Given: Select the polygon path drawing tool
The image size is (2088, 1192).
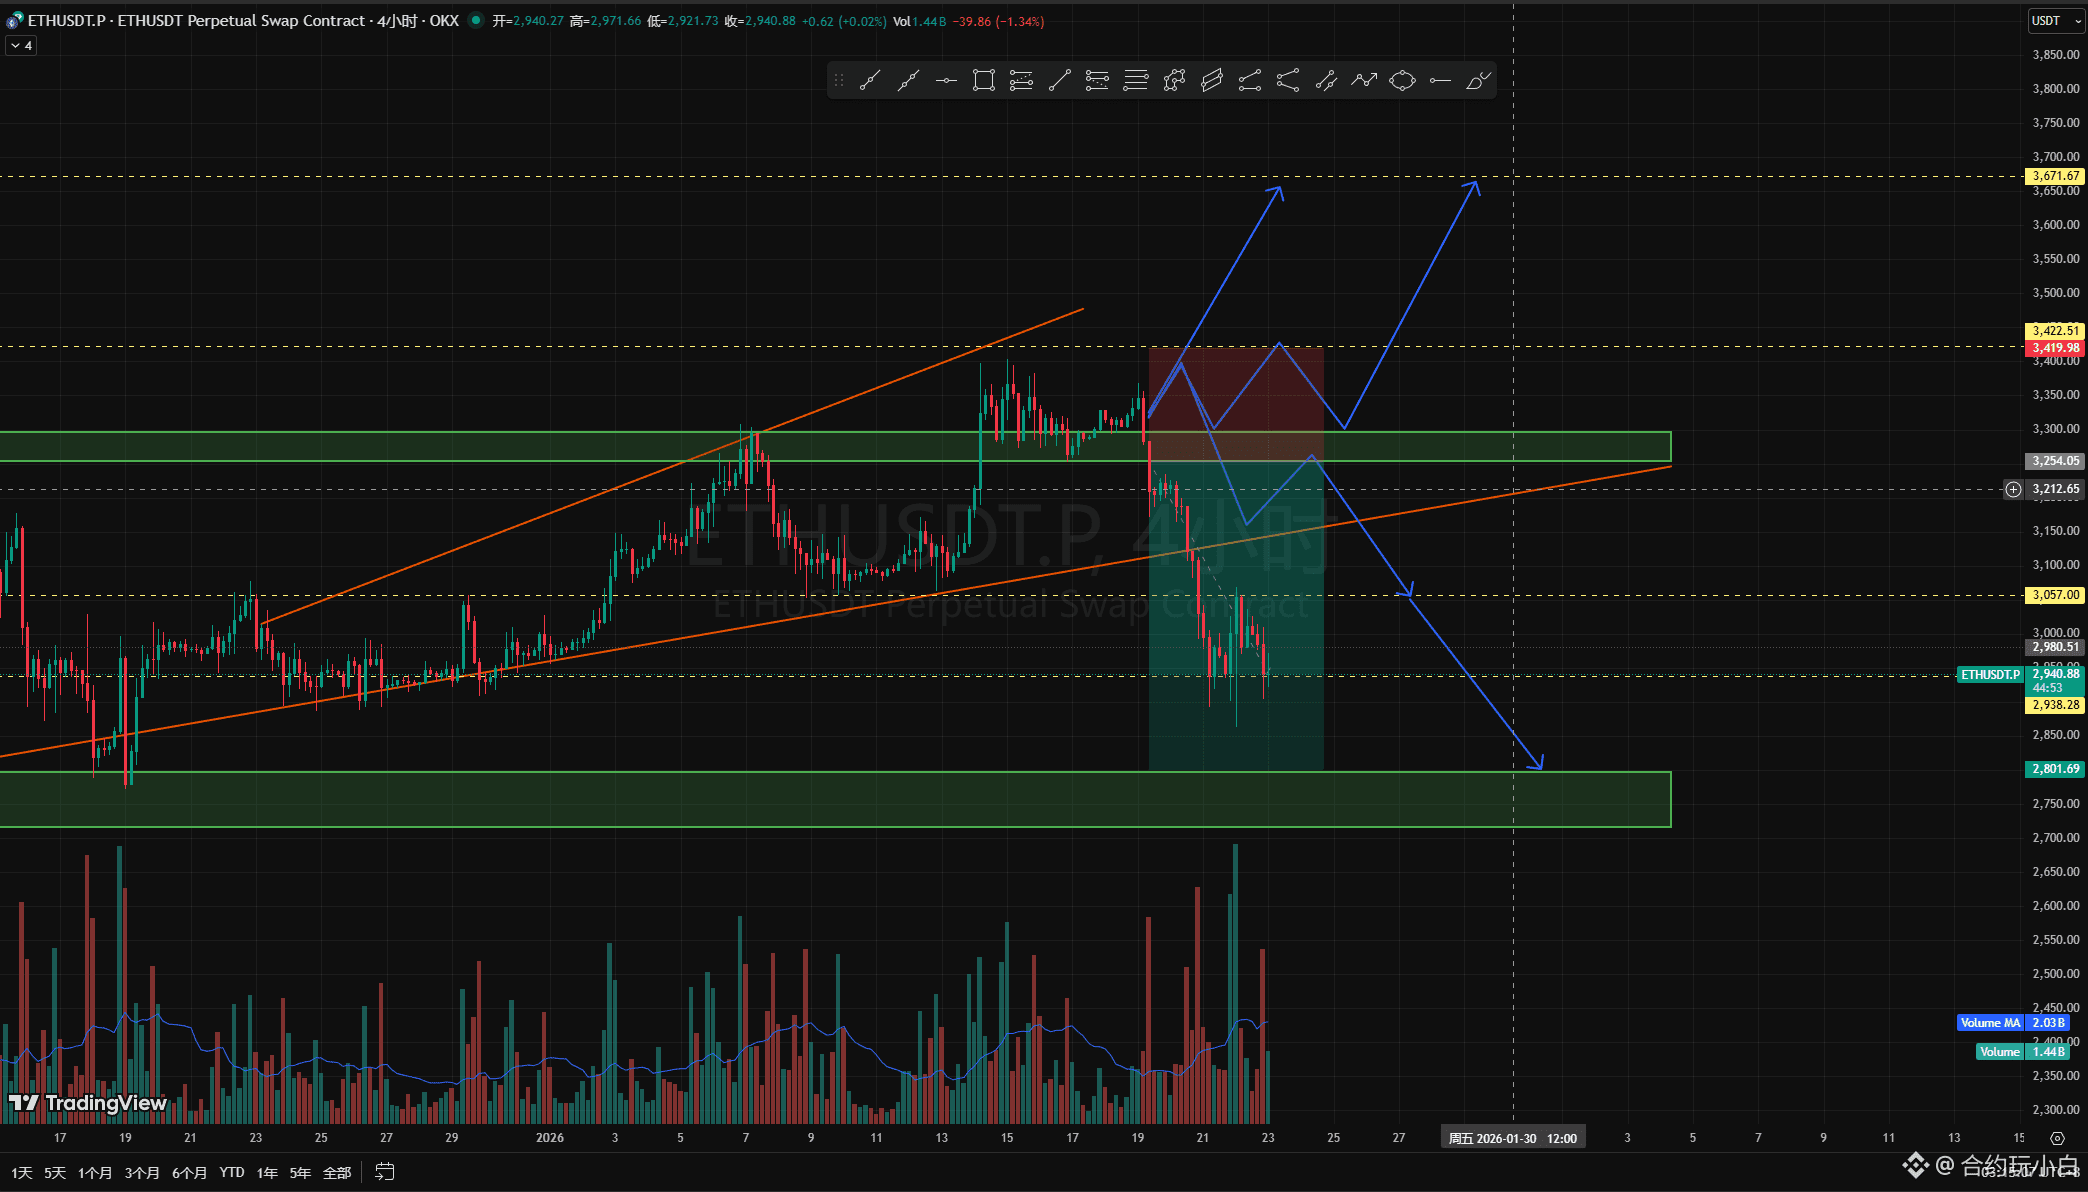Looking at the screenshot, I should [1174, 81].
